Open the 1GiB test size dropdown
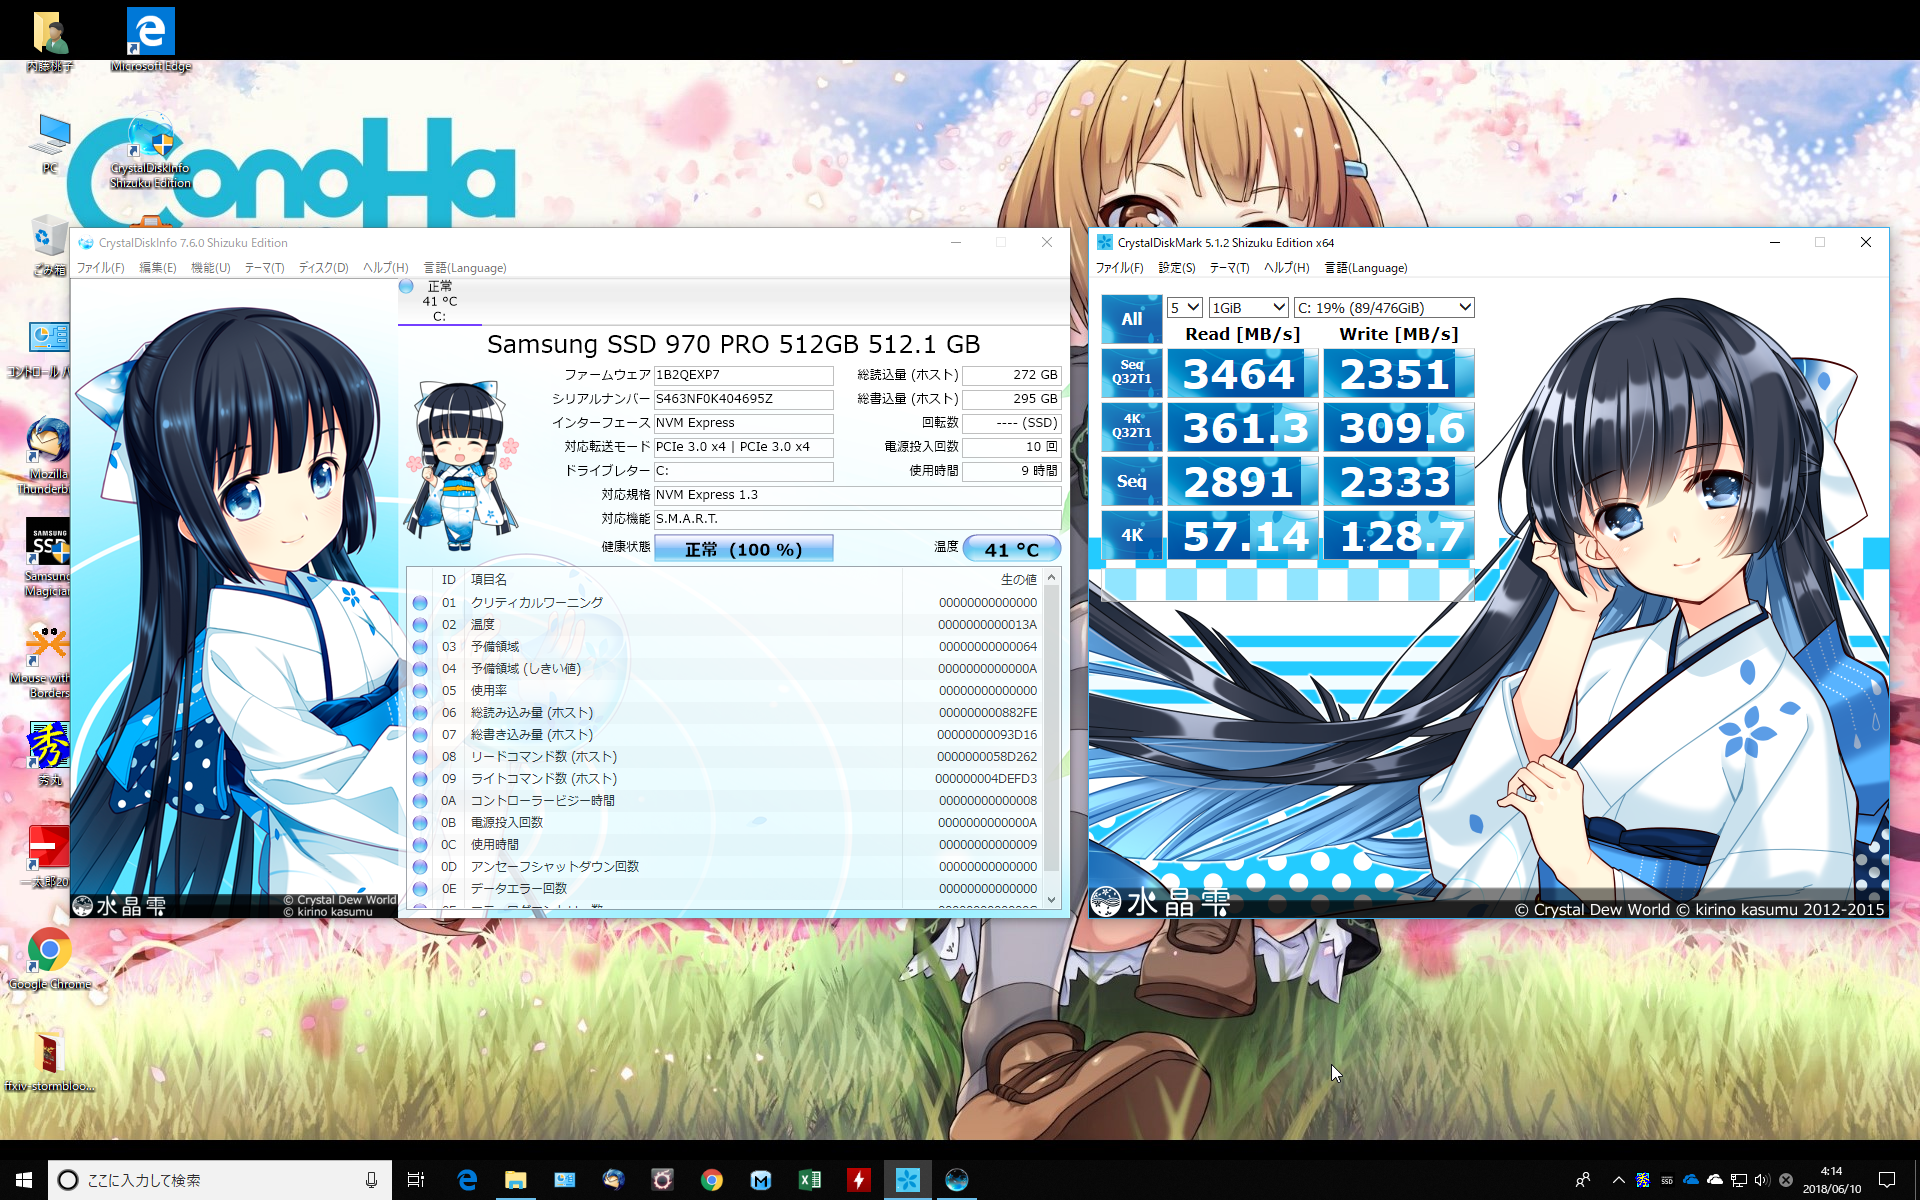The height and width of the screenshot is (1200, 1920). point(1248,308)
